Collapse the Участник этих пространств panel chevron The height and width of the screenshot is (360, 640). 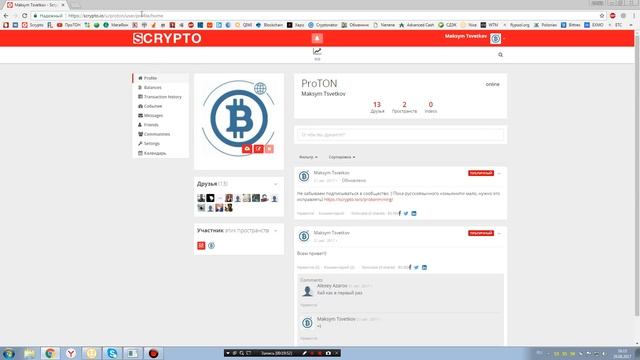click(276, 231)
